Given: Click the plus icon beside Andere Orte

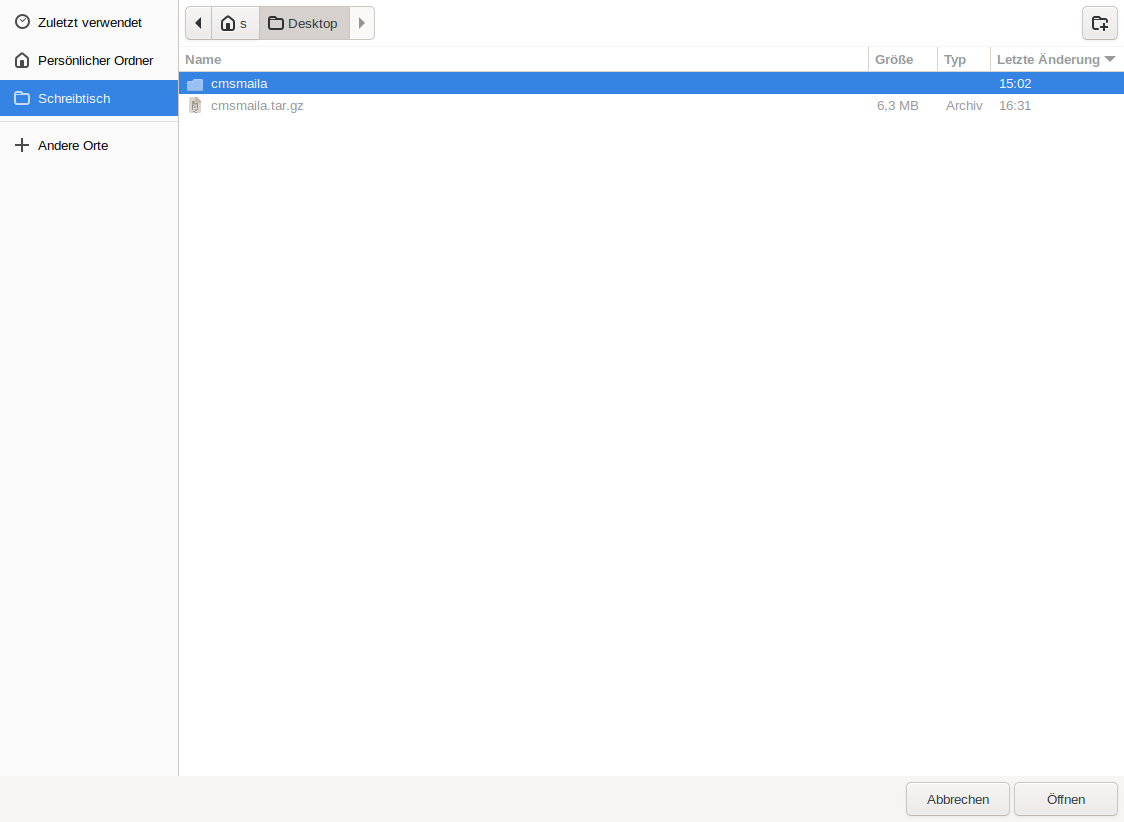Looking at the screenshot, I should pyautogui.click(x=22, y=146).
